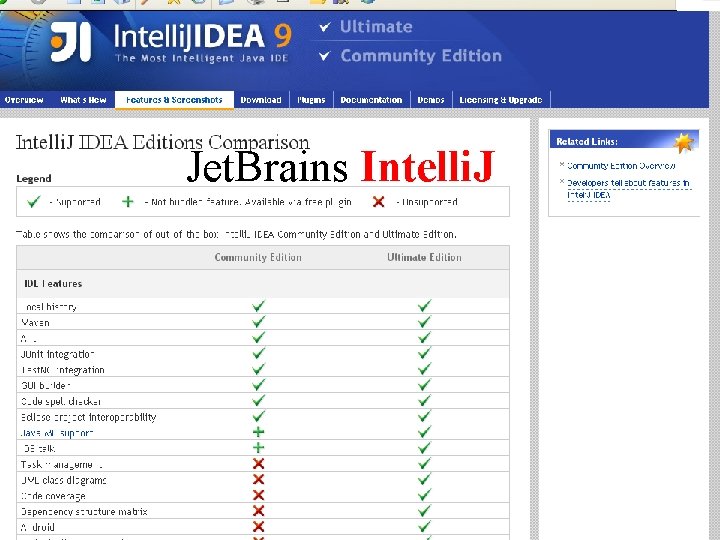Viewport: 720px width, 540px height.
Task: Click Ultimate checkmark for Eclipse project interoperability
Action: (424, 416)
